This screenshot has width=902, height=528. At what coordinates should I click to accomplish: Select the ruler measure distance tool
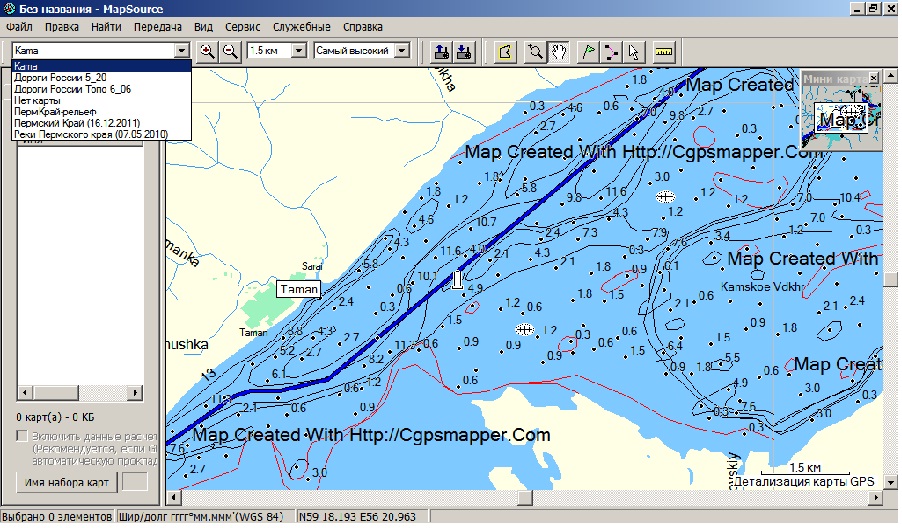[x=664, y=51]
